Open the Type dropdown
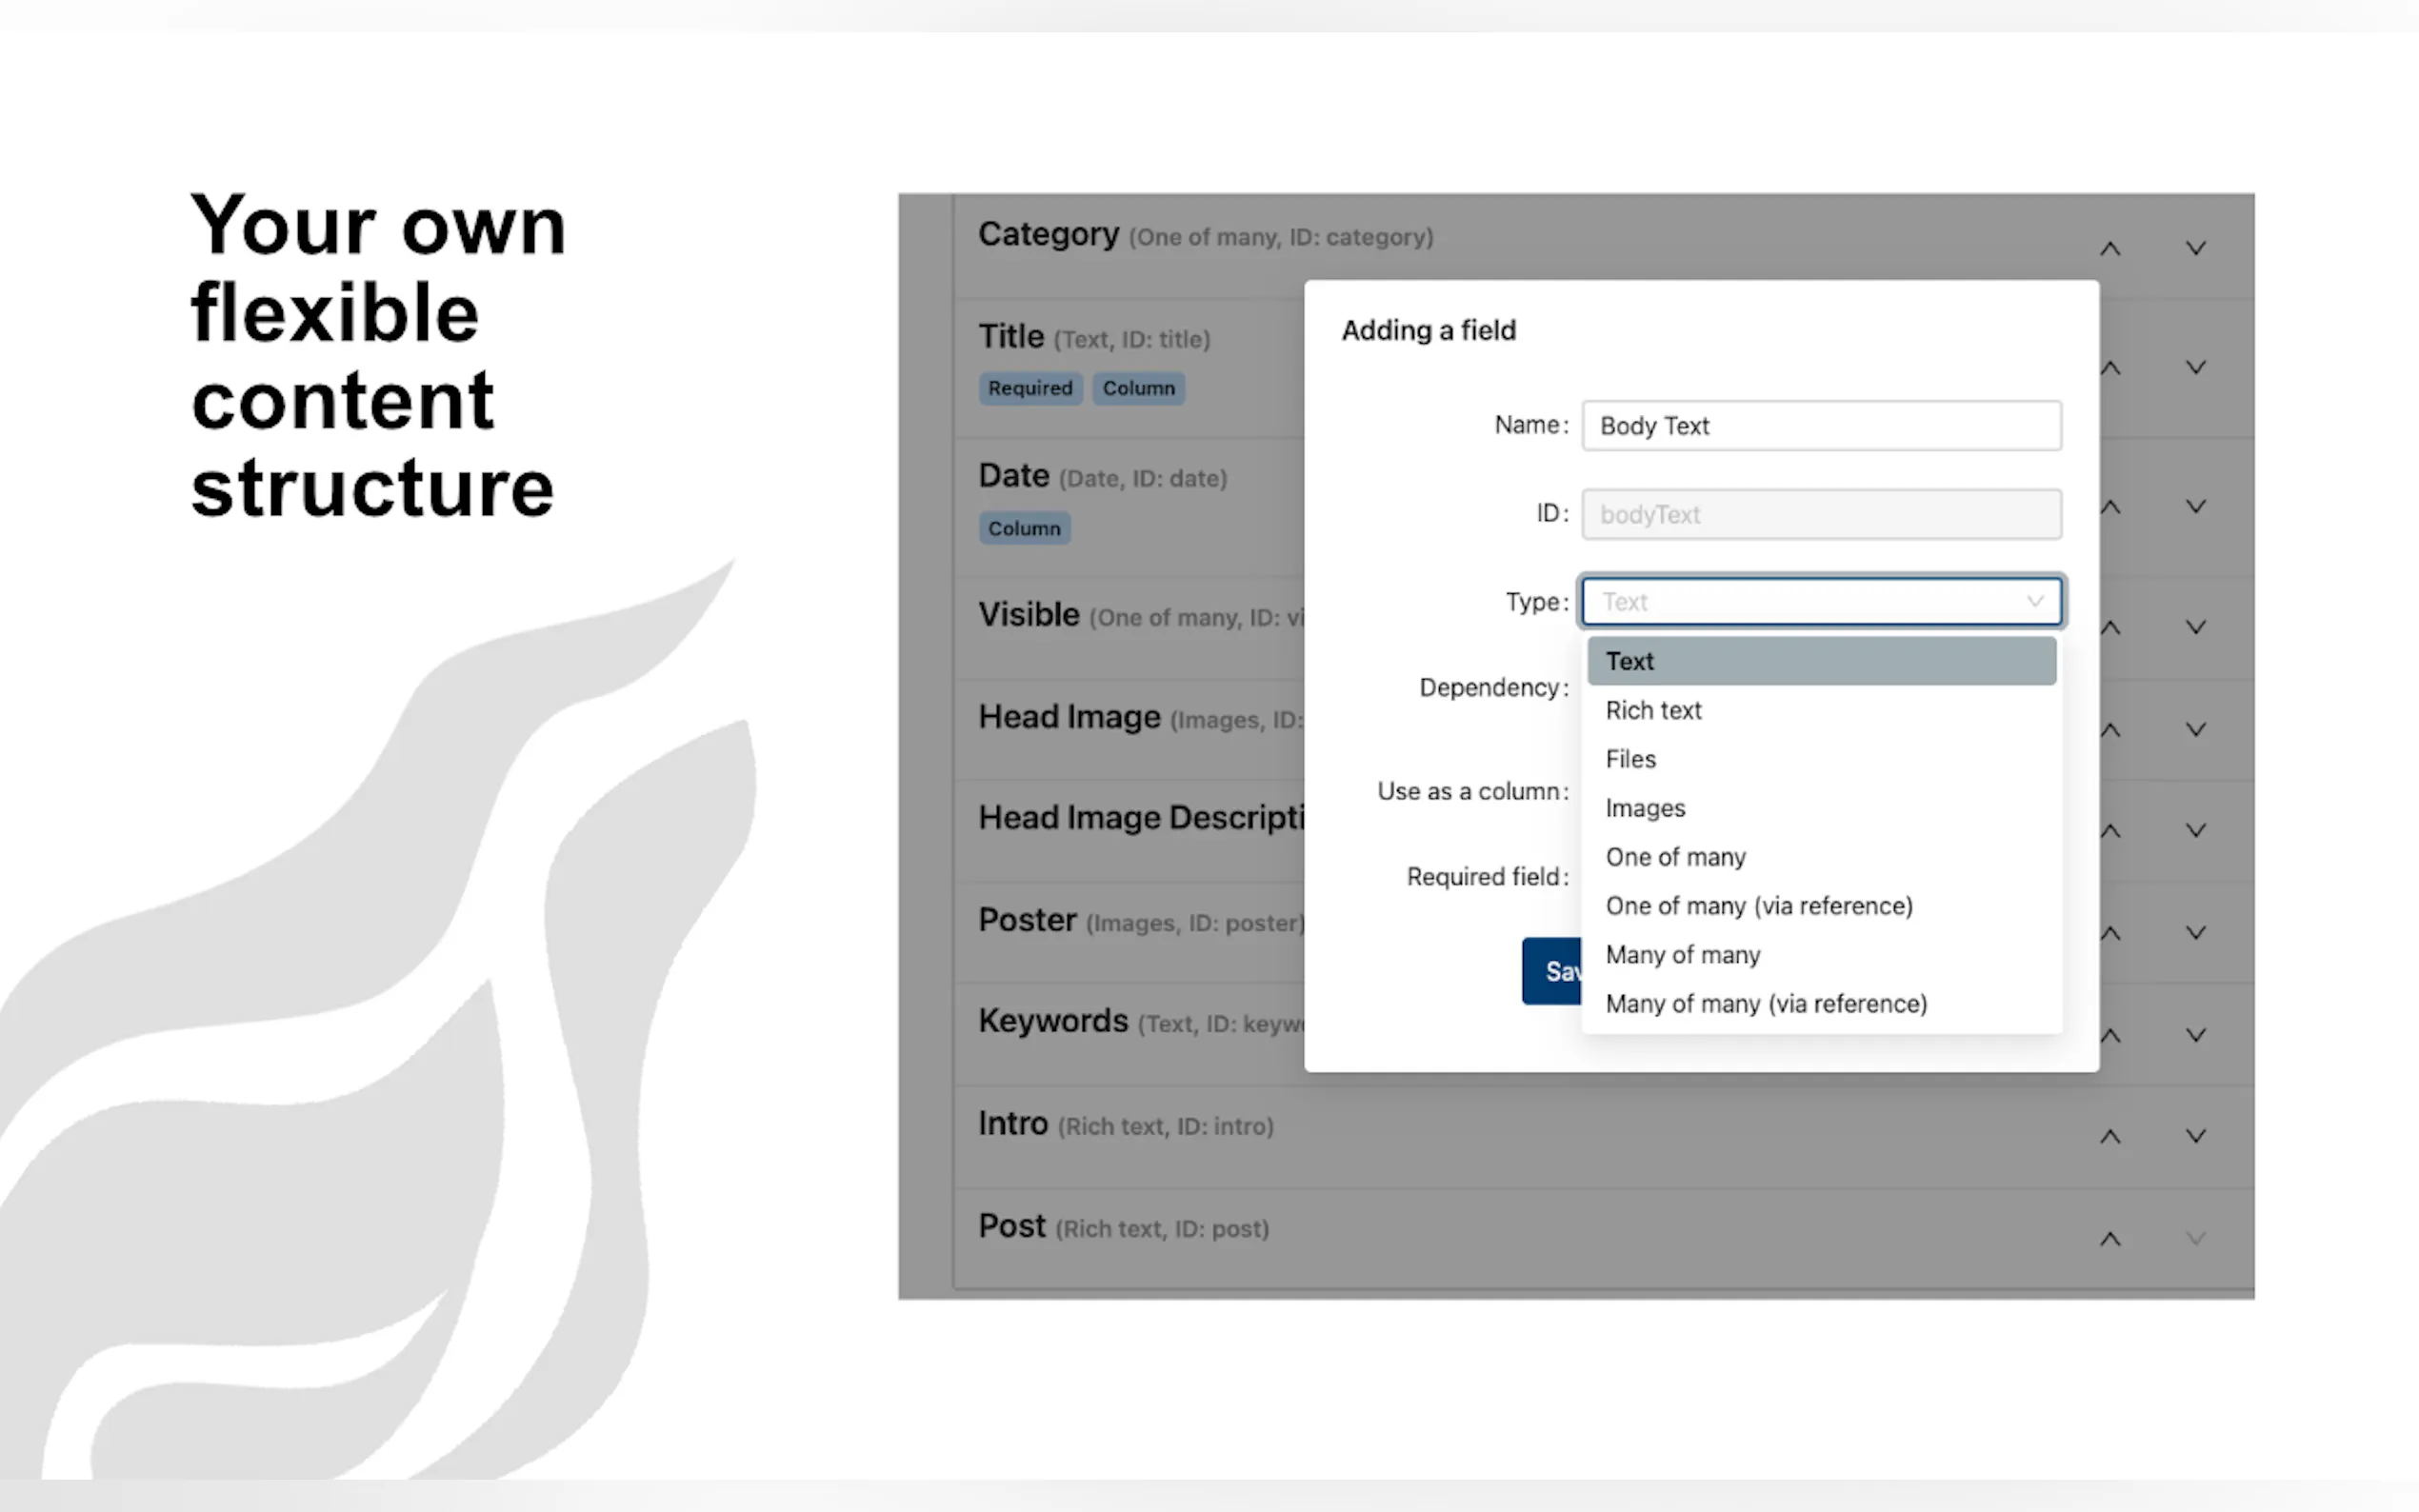 tap(1820, 601)
